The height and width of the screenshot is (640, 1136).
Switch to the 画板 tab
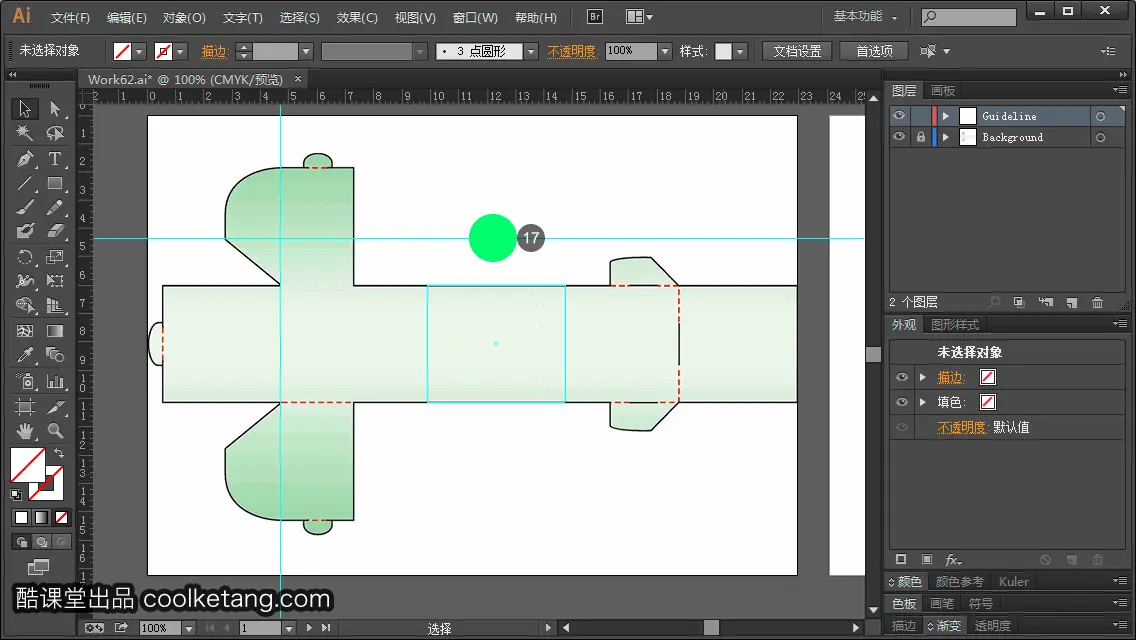pyautogui.click(x=943, y=91)
